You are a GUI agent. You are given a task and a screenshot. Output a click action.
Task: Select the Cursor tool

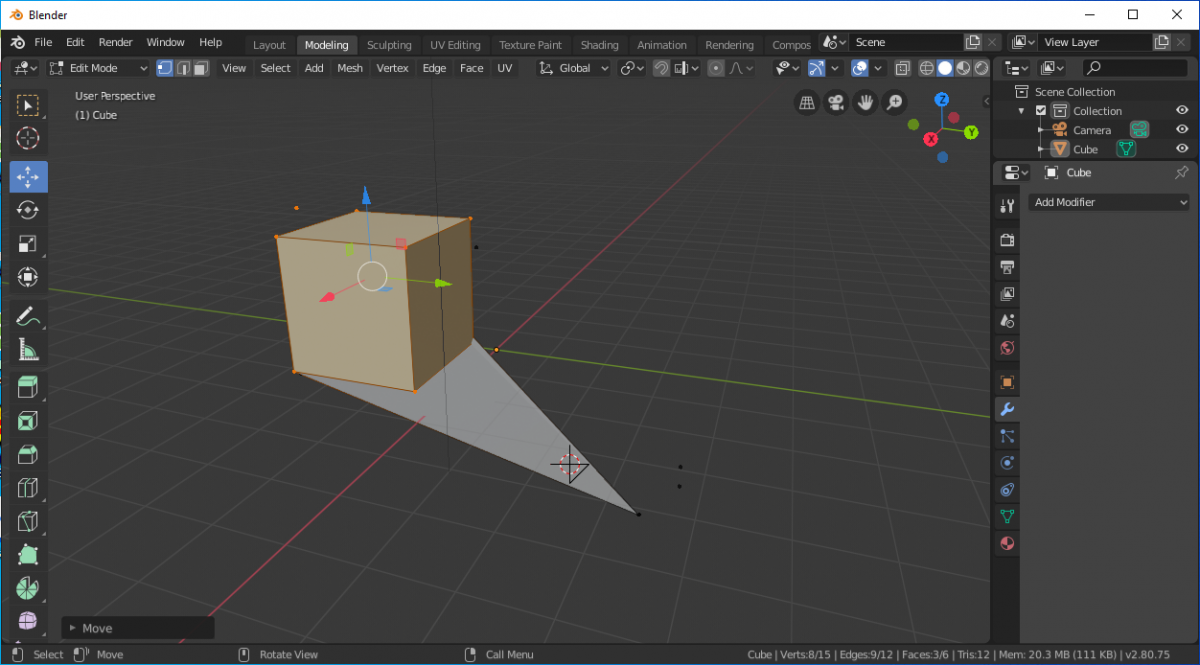(28, 138)
